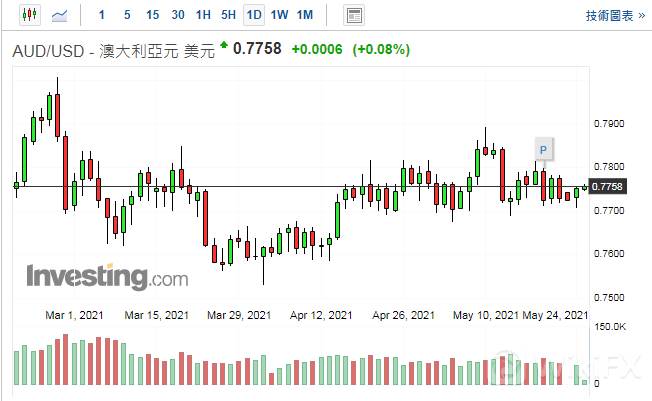Select the 1 minute timeframe
Viewport: 652px width, 401px height.
(101, 15)
